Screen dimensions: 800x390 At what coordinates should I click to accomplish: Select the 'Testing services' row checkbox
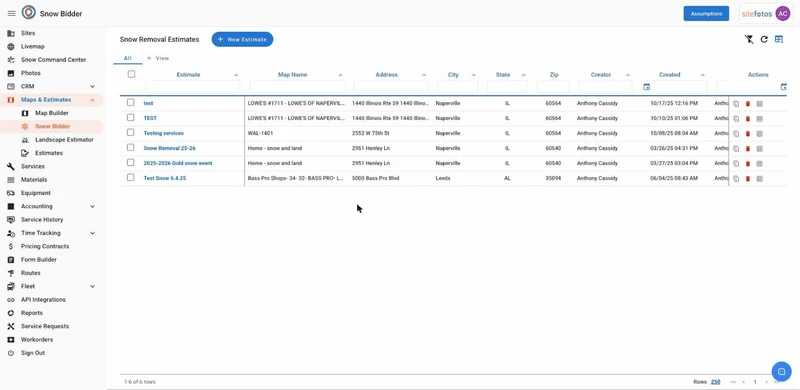point(131,132)
